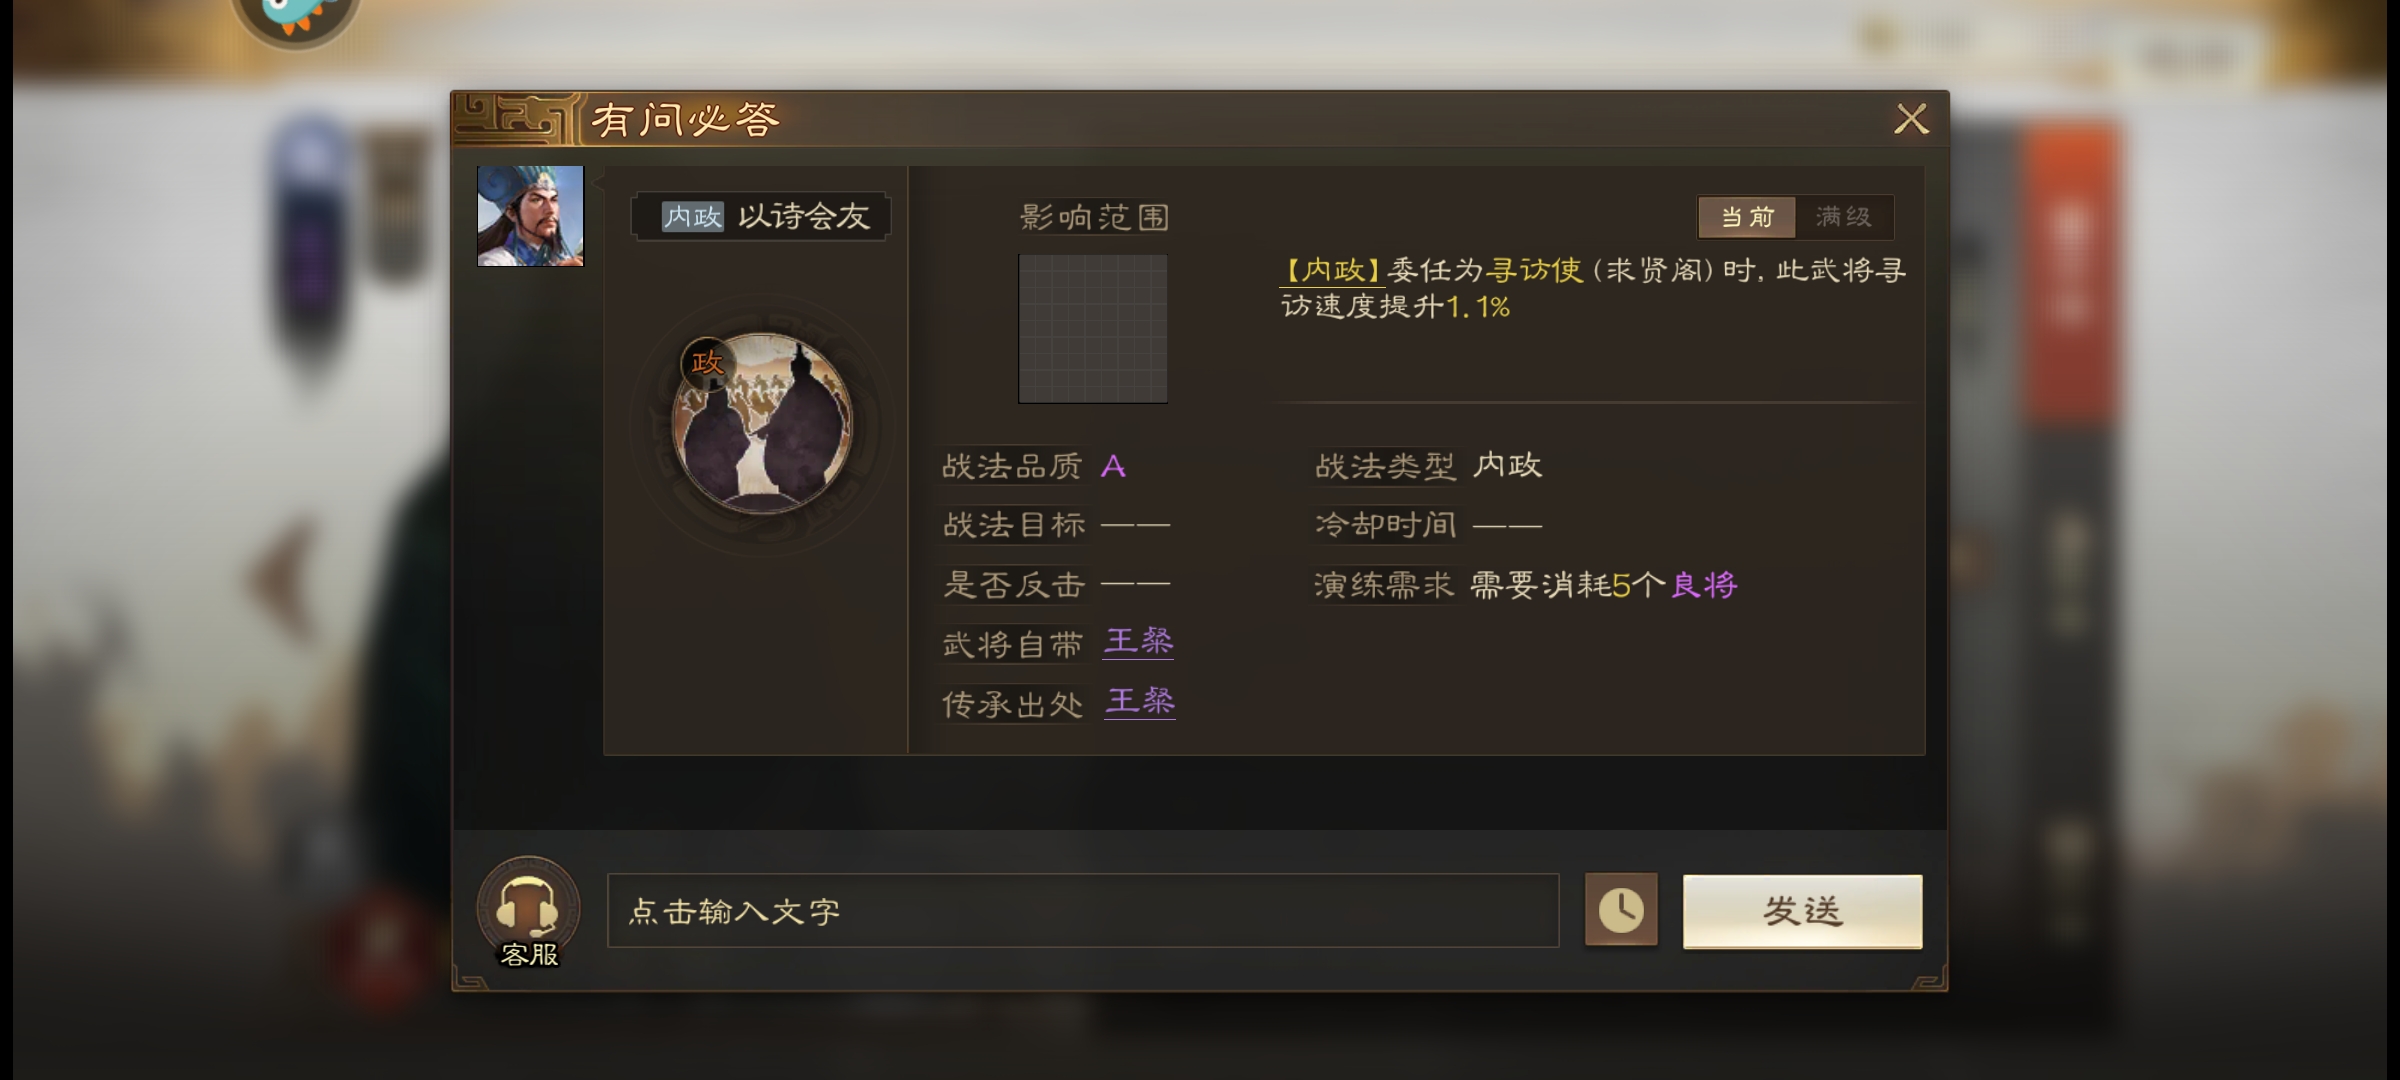Click the 良将 requirement text
This screenshot has width=2400, height=1080.
point(1704,585)
